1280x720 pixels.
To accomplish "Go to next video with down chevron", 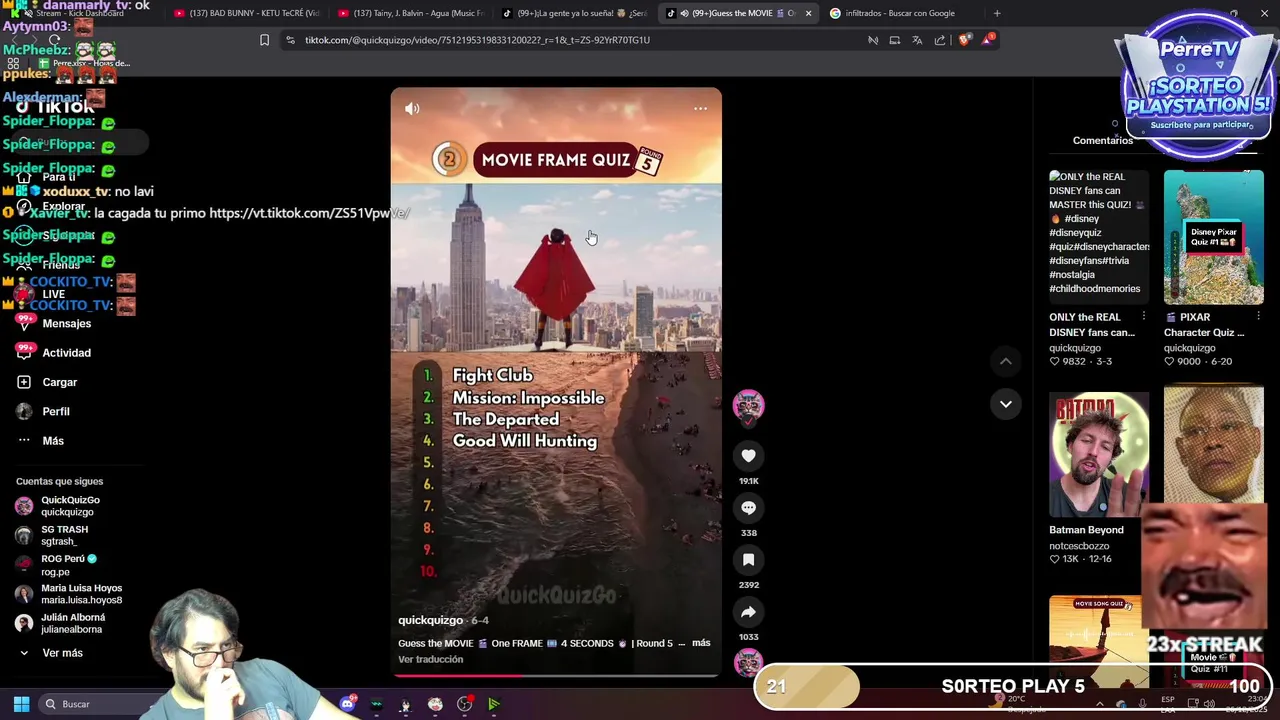I will [1006, 404].
